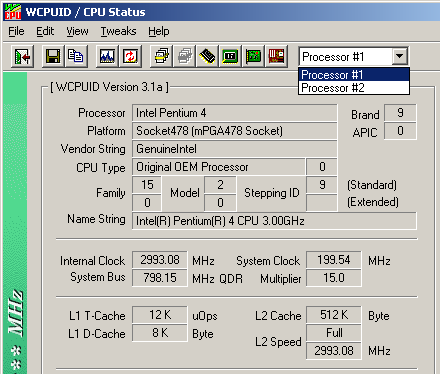Click the Intel Pentium 4 processor field
This screenshot has width=440, height=374.
234,113
